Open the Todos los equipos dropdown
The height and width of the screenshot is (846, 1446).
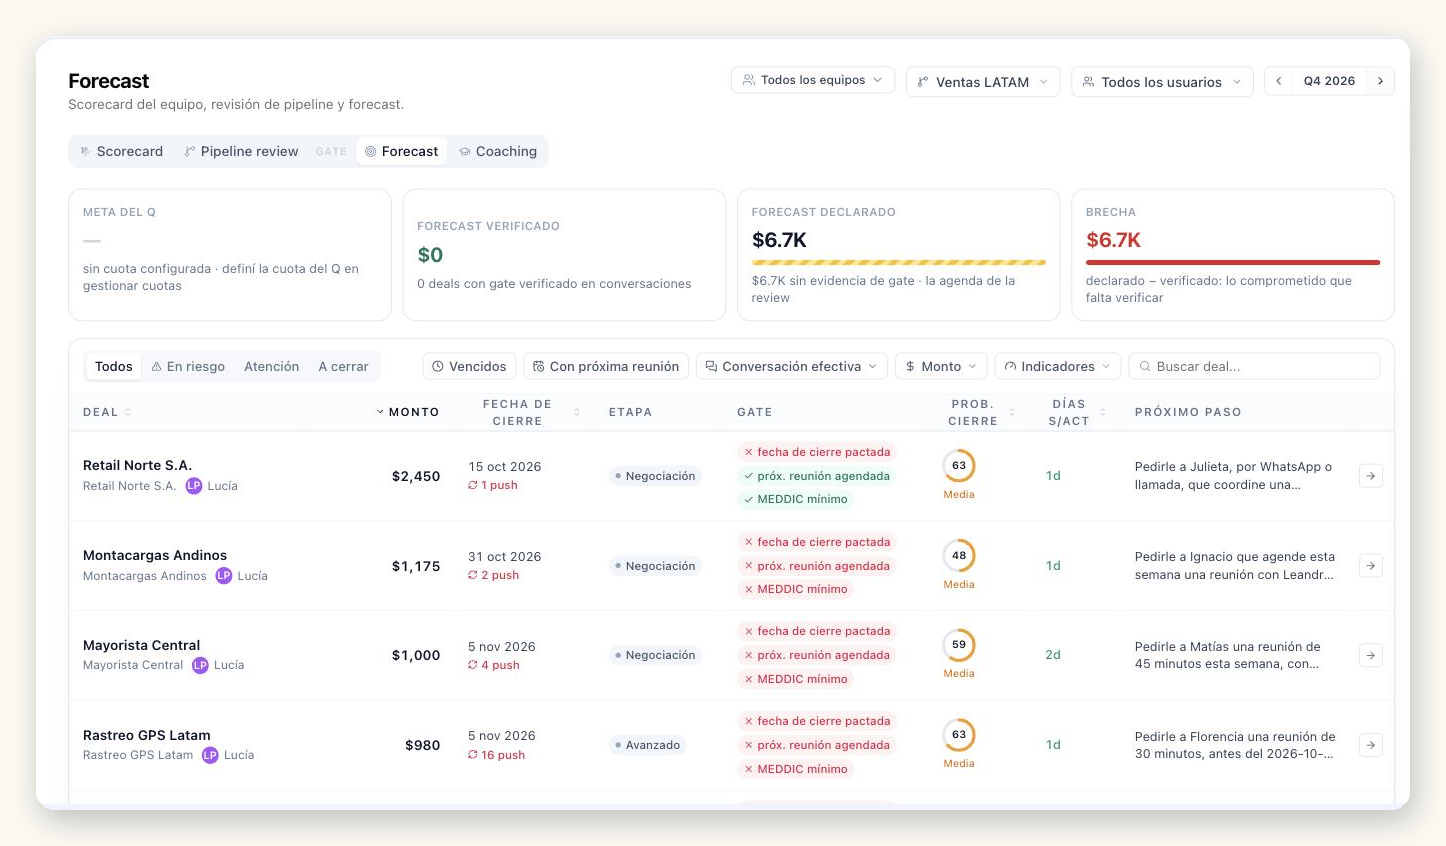point(813,80)
